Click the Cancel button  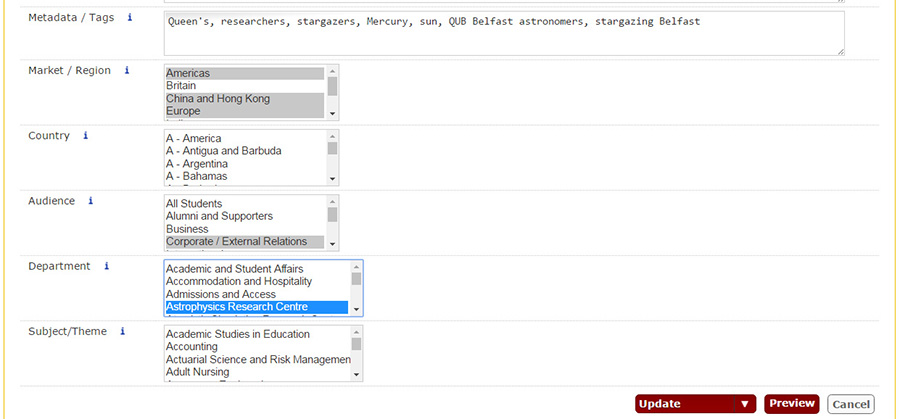pyautogui.click(x=851, y=404)
